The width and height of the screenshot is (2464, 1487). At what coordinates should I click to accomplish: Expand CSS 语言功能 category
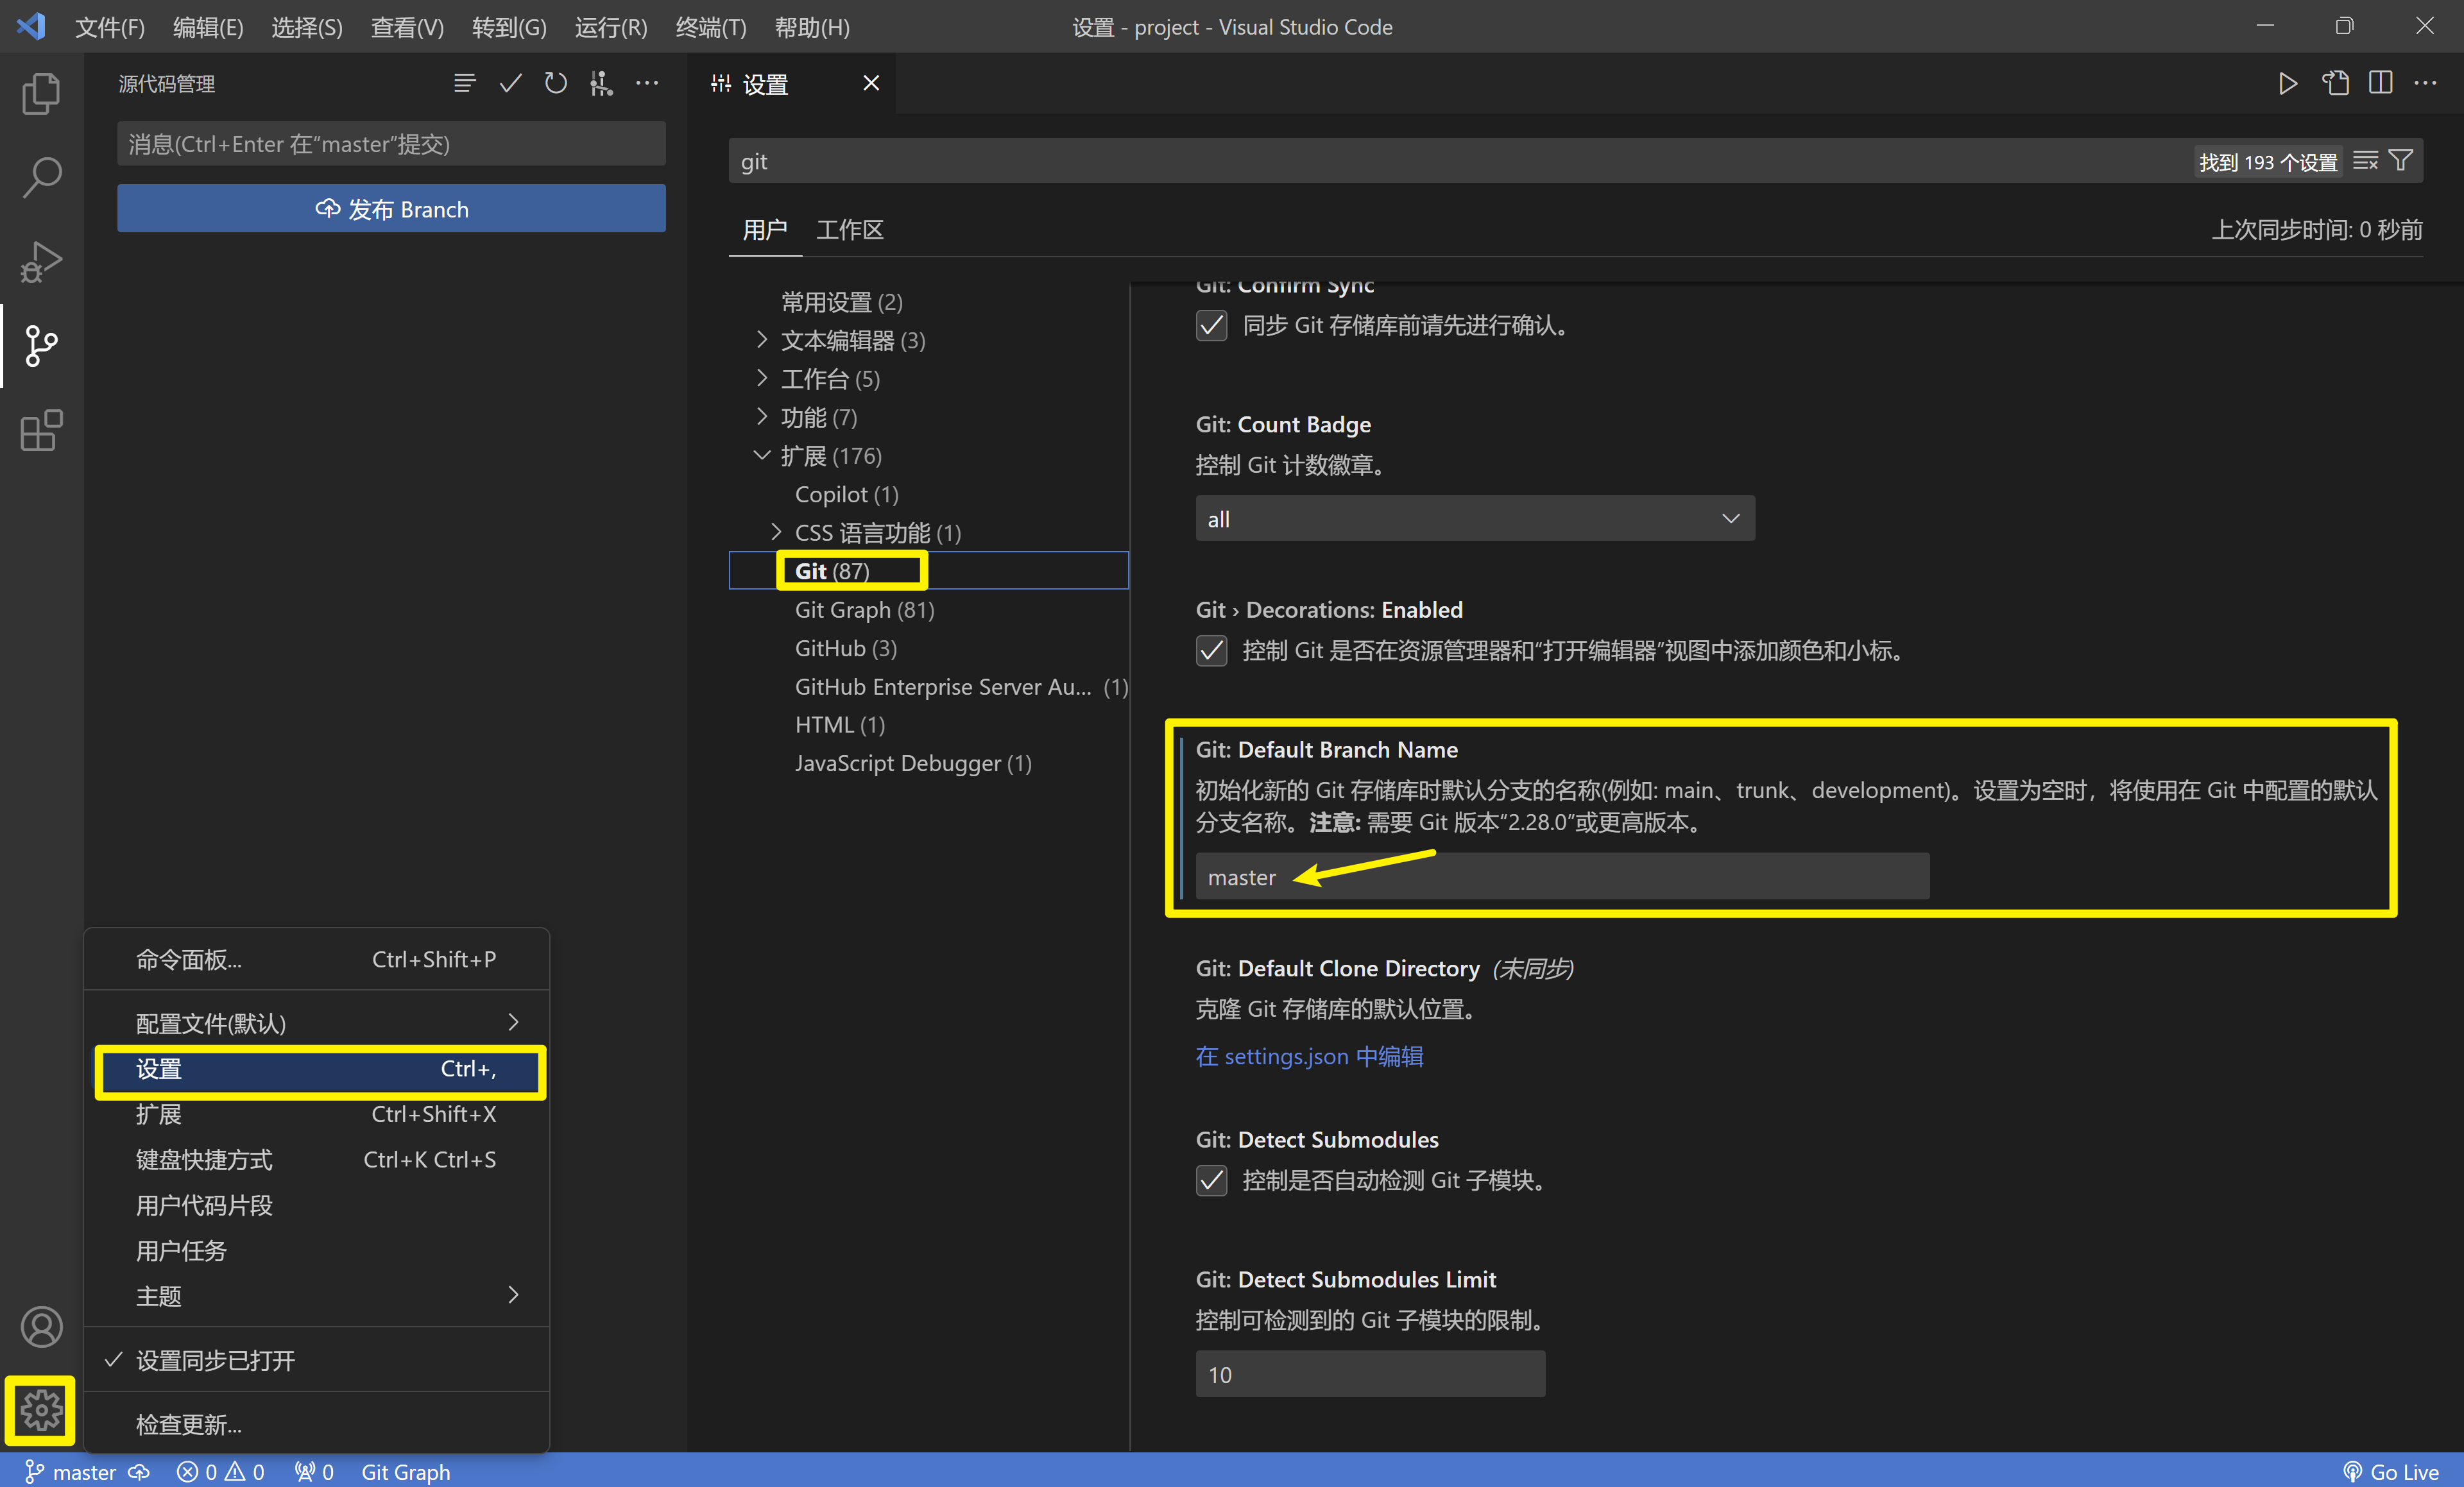pyautogui.click(x=776, y=532)
